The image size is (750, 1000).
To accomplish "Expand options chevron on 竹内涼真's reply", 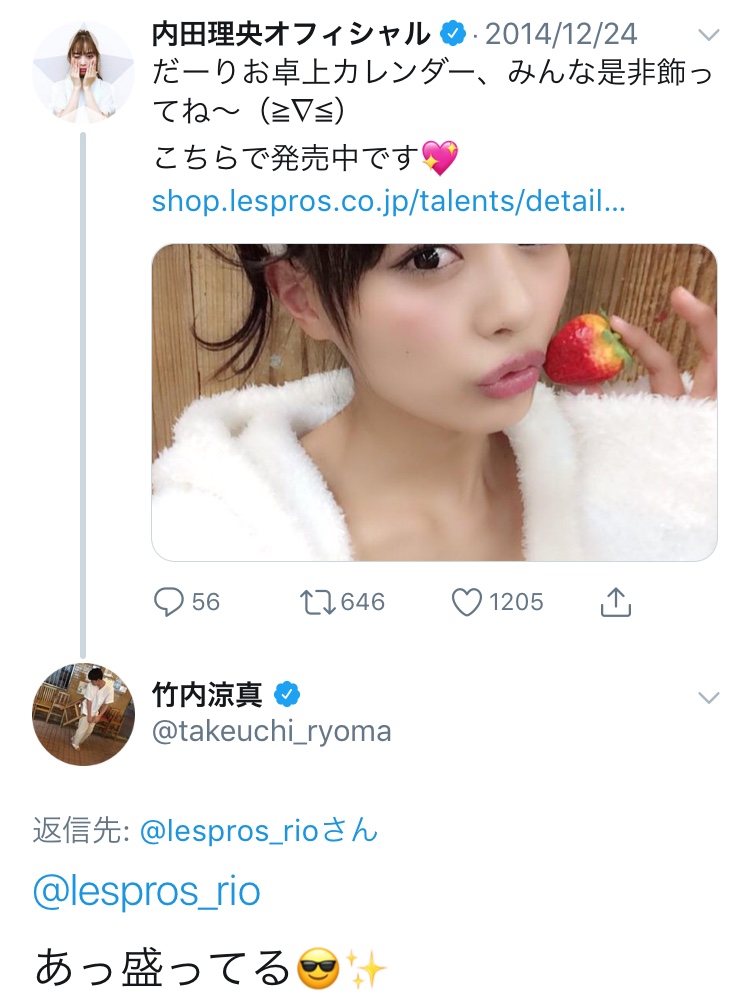I will [708, 697].
